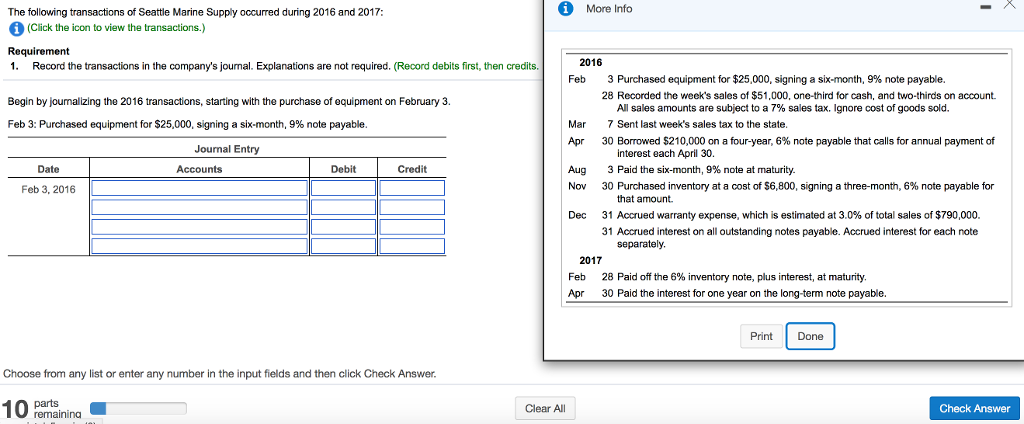The width and height of the screenshot is (1024, 424).
Task: Click 'Sent last week's sales tax' transaction
Action: click(x=702, y=124)
